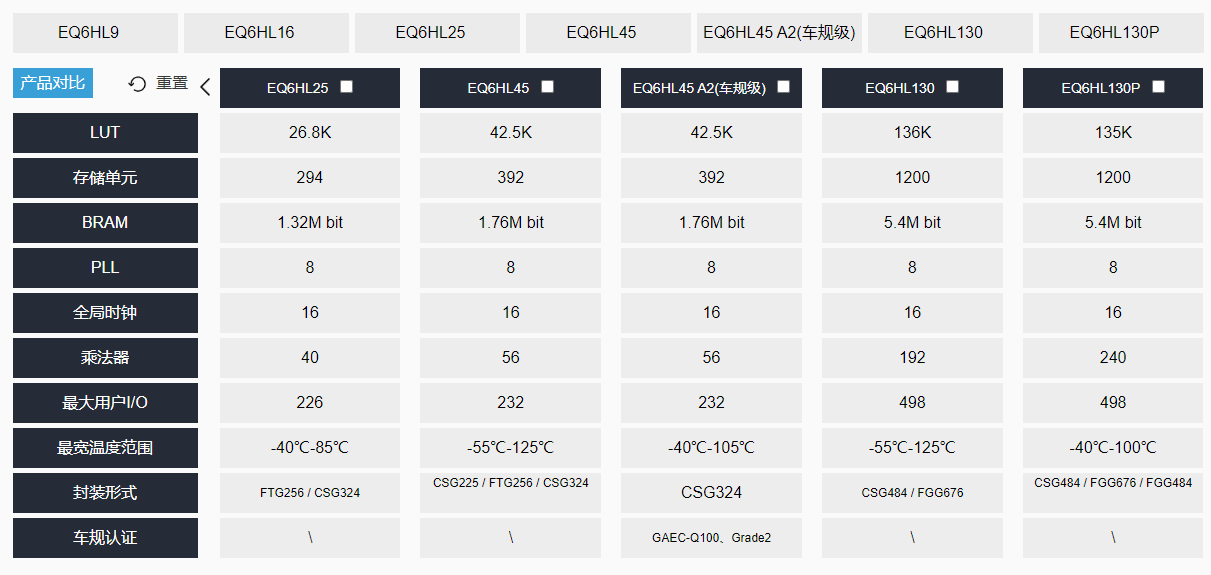Screen dimensions: 1211x575
Task: Switch to the EQ6HL9 tab
Action: coord(95,32)
